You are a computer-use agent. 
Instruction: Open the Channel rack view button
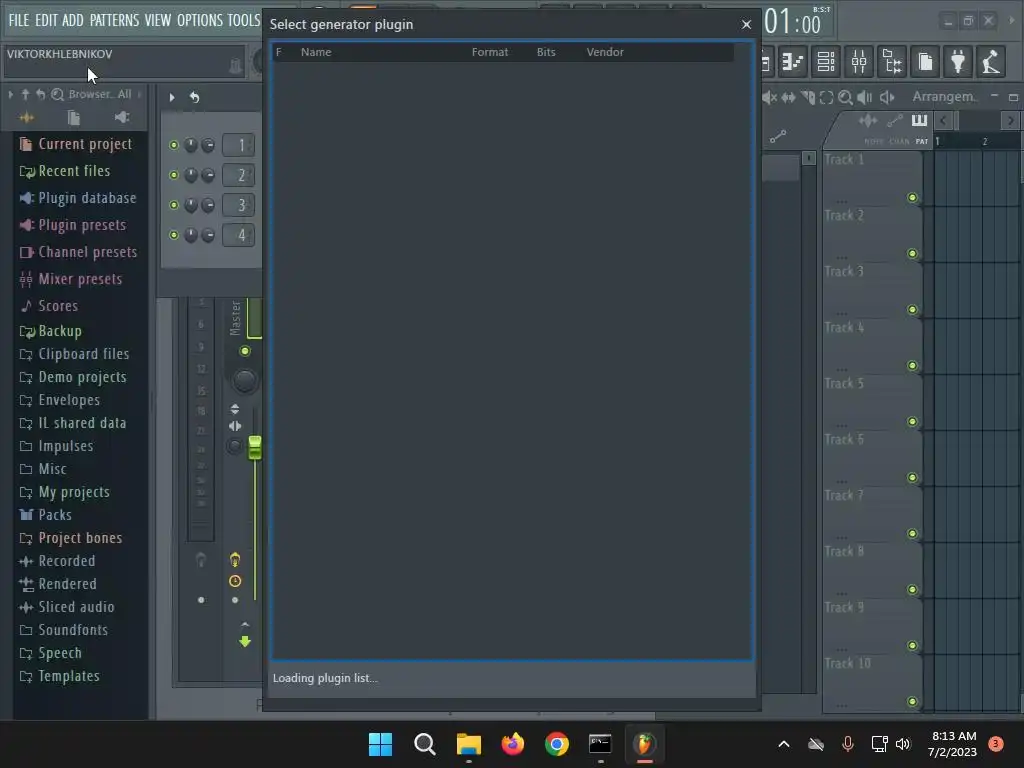[826, 62]
